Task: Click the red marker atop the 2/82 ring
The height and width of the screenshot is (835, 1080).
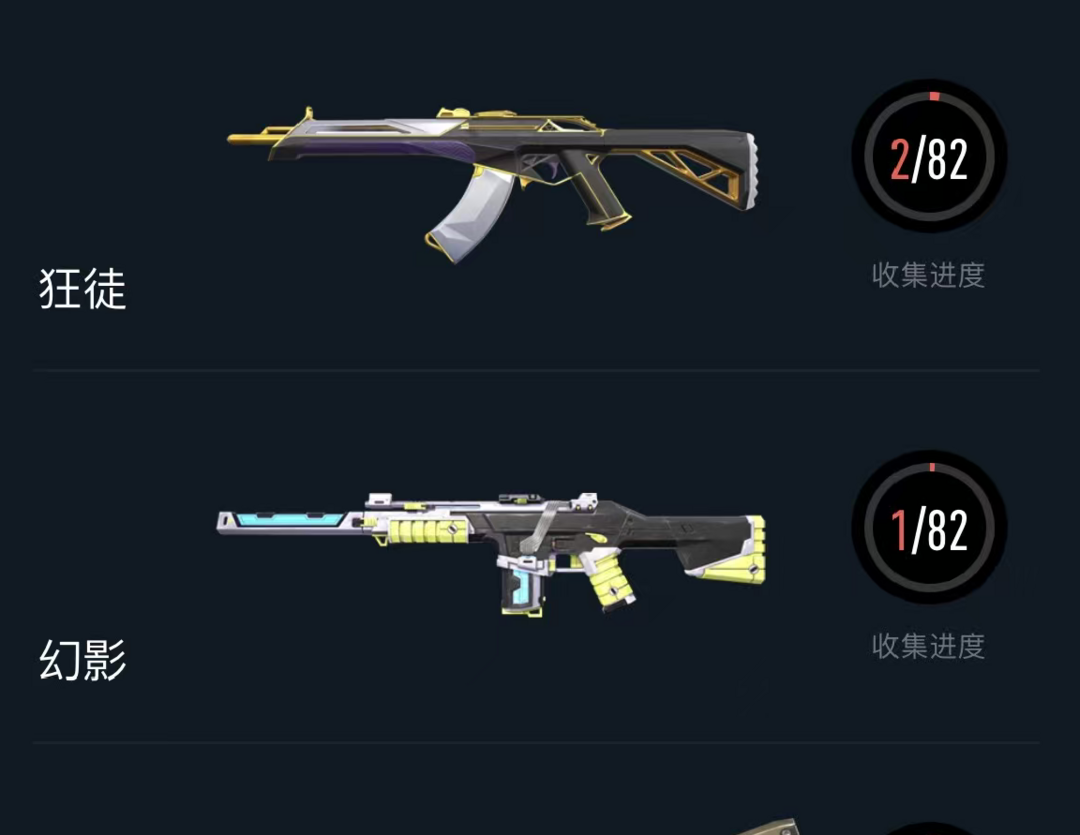Action: (x=934, y=96)
